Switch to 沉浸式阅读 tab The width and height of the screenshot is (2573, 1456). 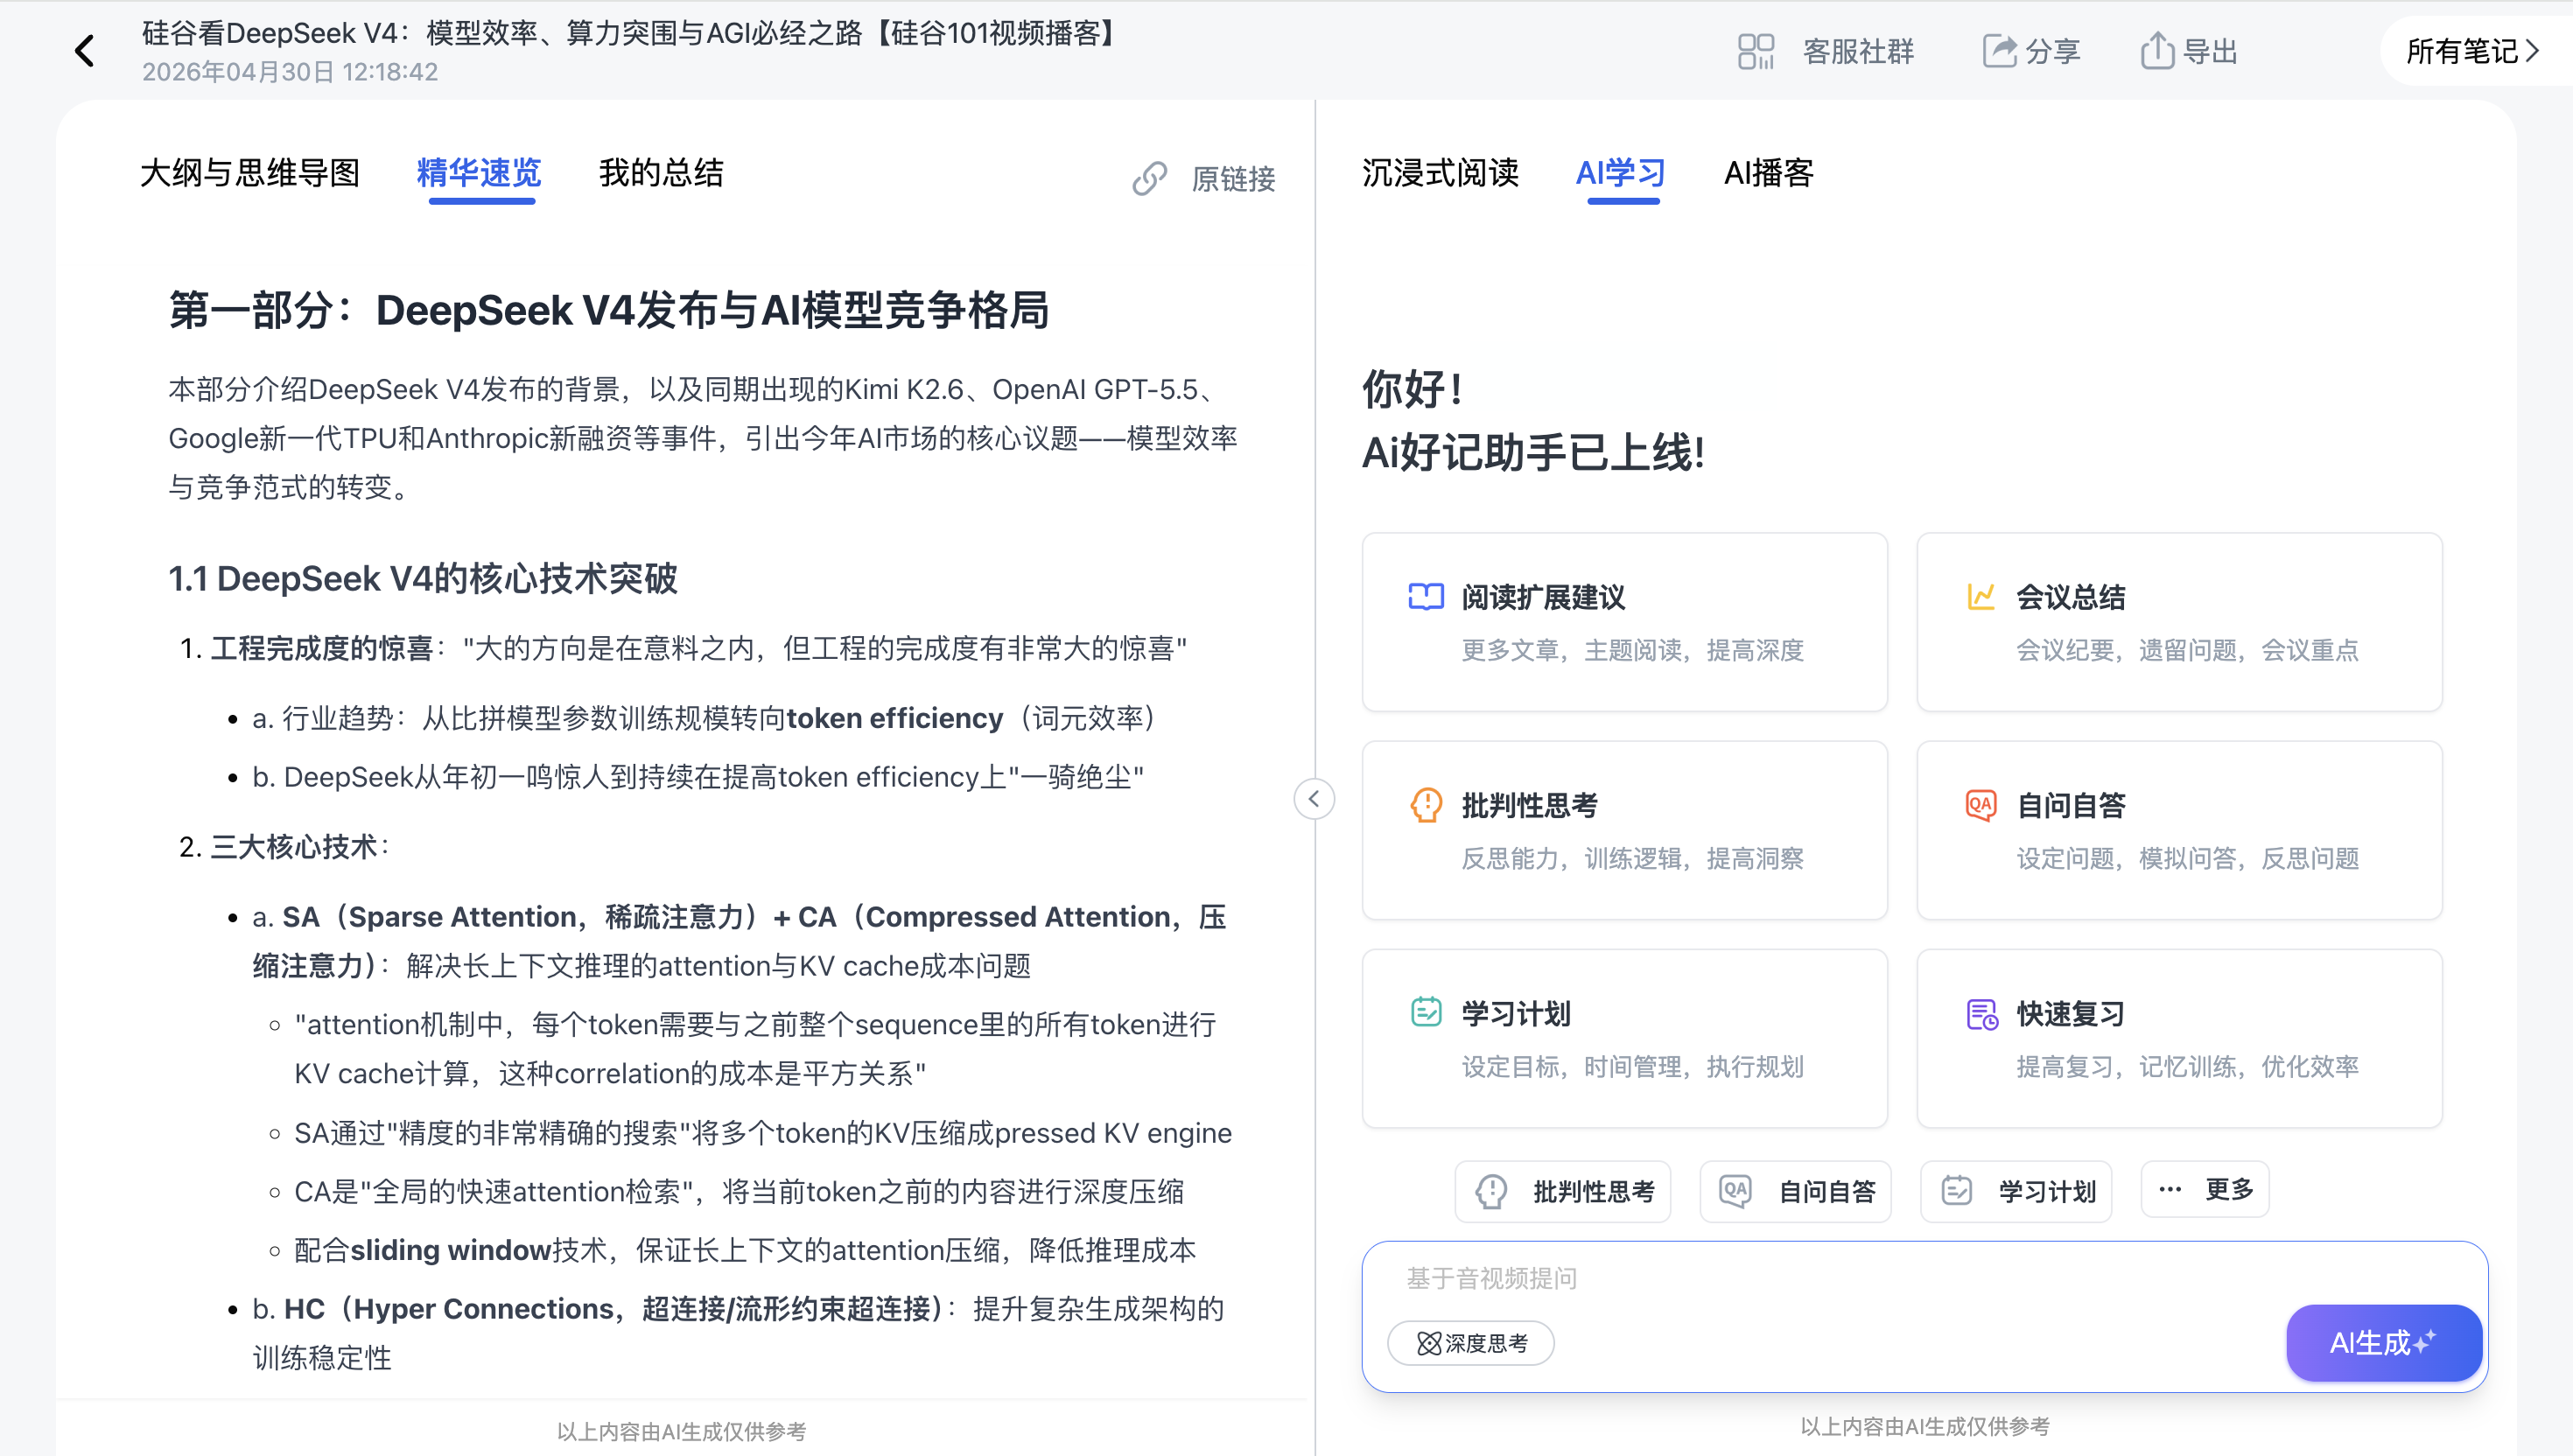(1440, 173)
